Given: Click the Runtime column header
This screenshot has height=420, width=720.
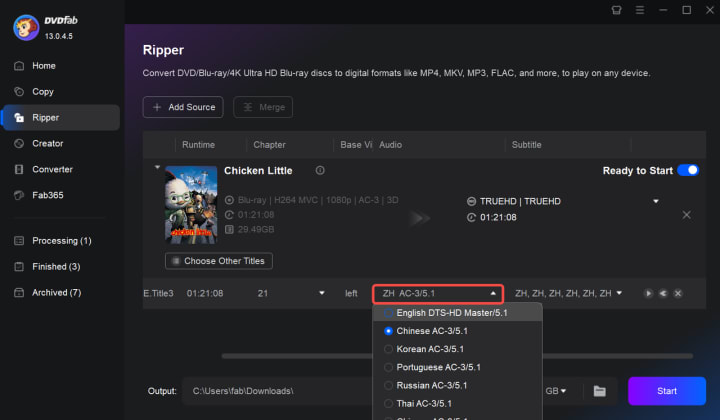Looking at the screenshot, I should pos(198,145).
